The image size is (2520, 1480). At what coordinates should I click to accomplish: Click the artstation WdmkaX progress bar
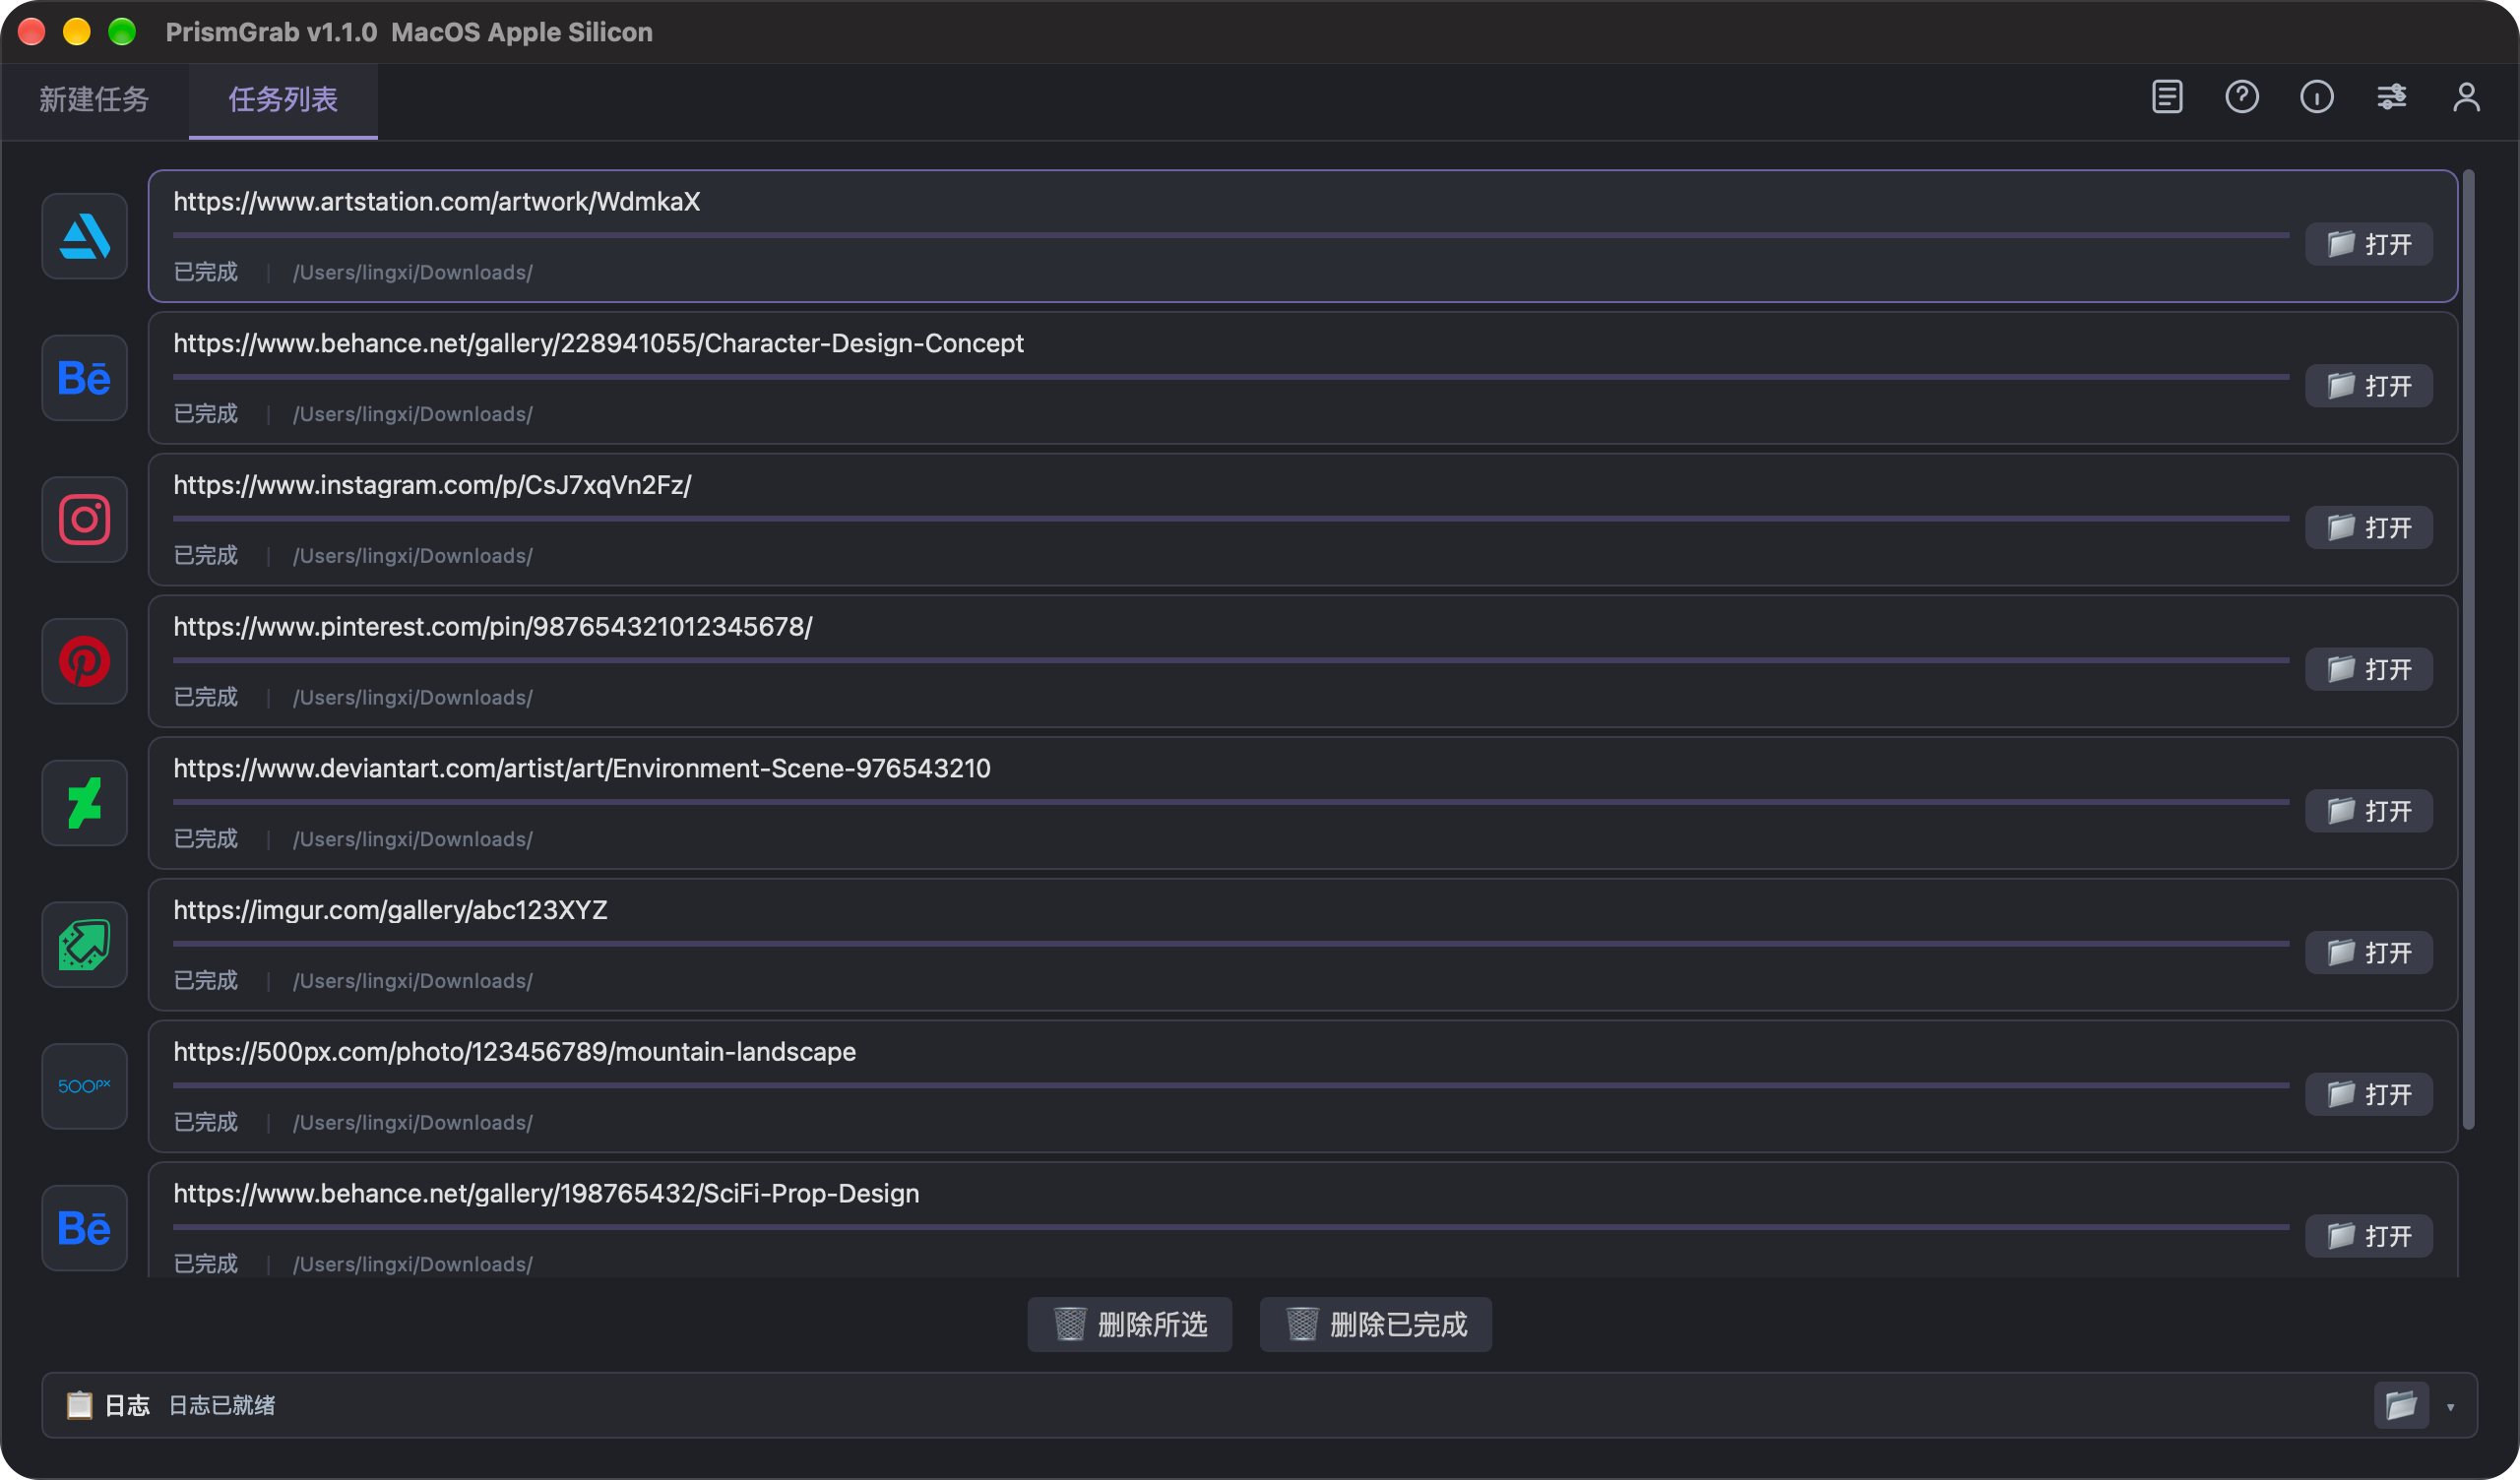tap(1231, 236)
